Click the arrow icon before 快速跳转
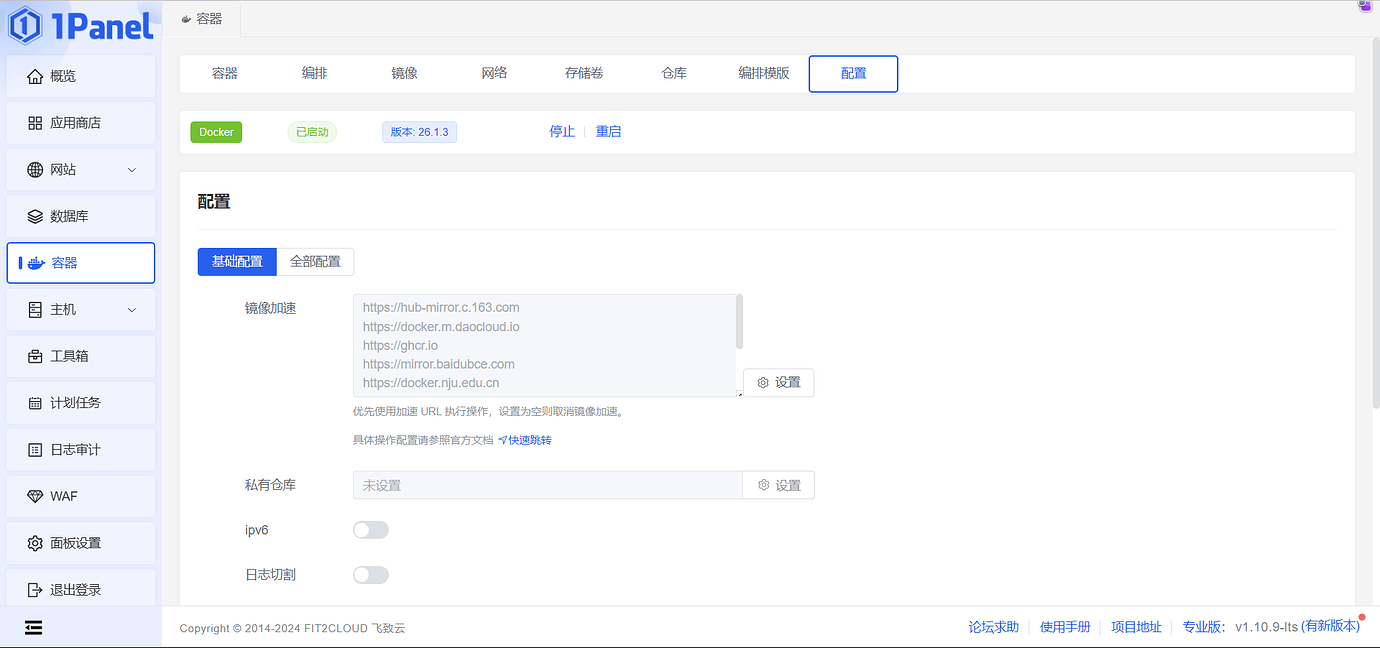 point(502,440)
